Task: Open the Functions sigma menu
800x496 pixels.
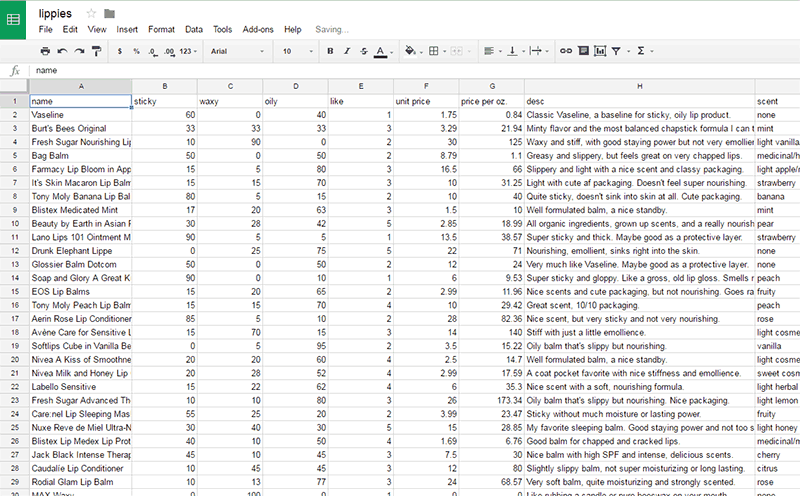Action: (641, 51)
